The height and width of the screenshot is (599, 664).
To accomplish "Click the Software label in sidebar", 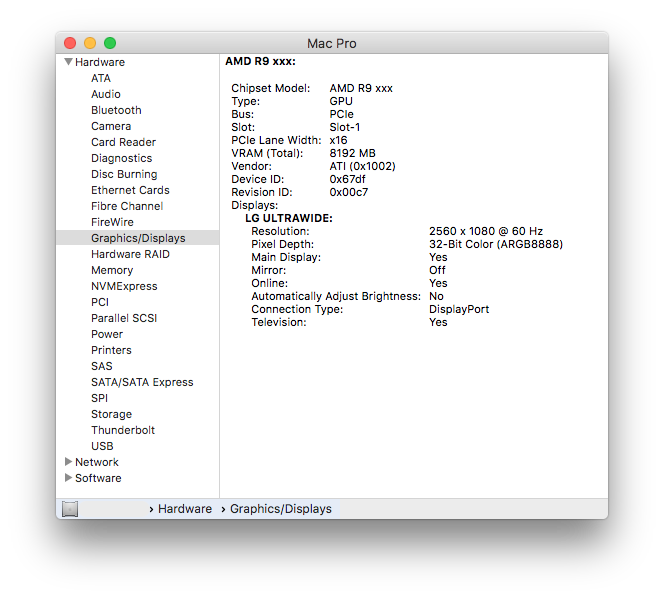I will click(x=98, y=478).
